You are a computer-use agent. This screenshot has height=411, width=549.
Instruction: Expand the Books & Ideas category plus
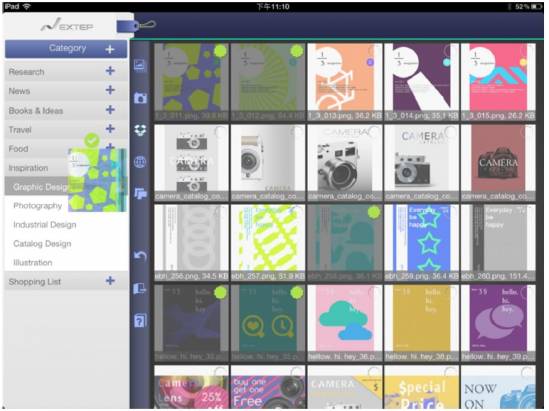(110, 110)
